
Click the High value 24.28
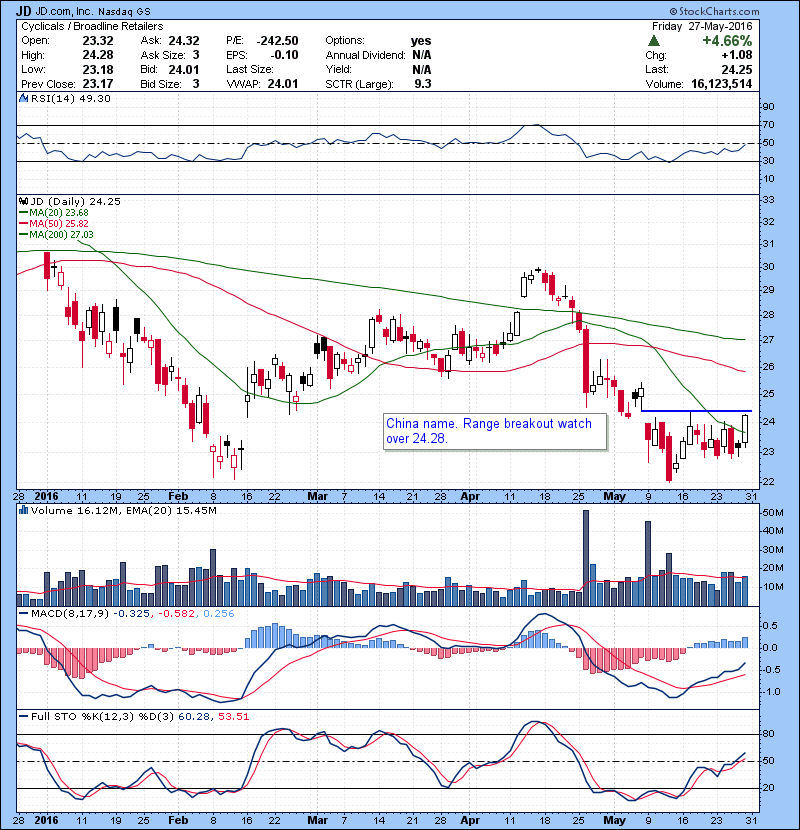coord(98,55)
